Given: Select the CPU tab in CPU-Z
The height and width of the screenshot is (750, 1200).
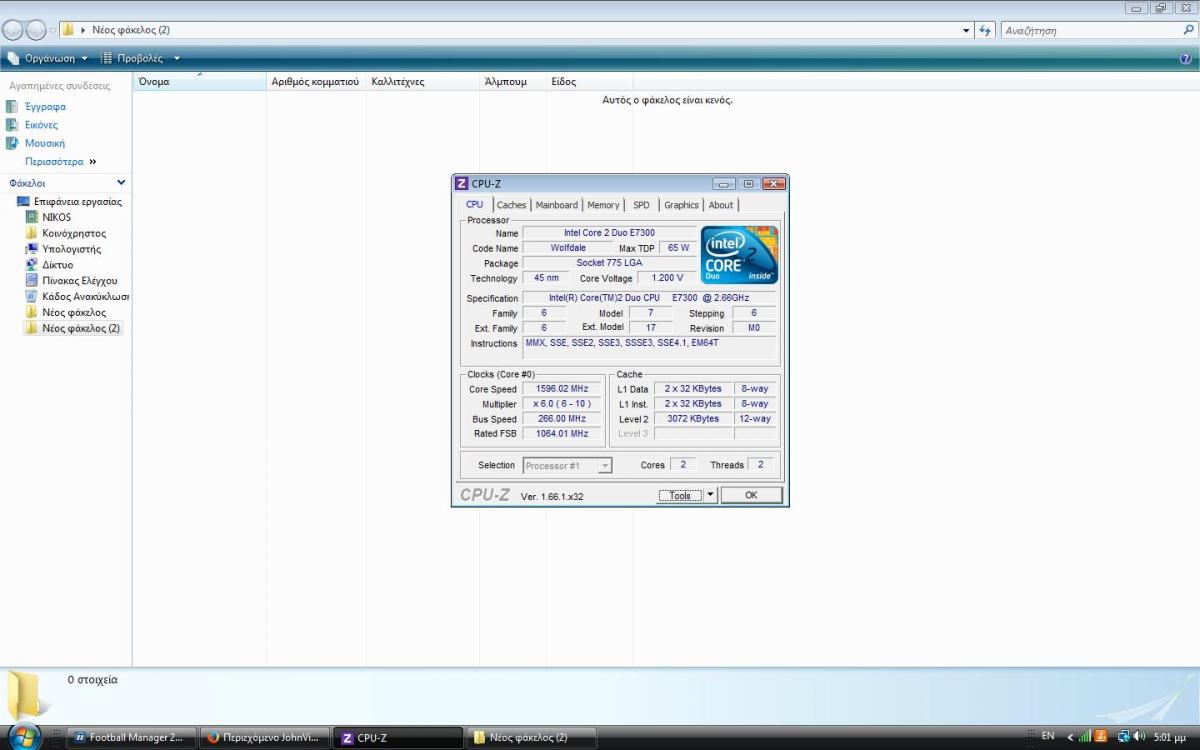Looking at the screenshot, I should tap(475, 205).
